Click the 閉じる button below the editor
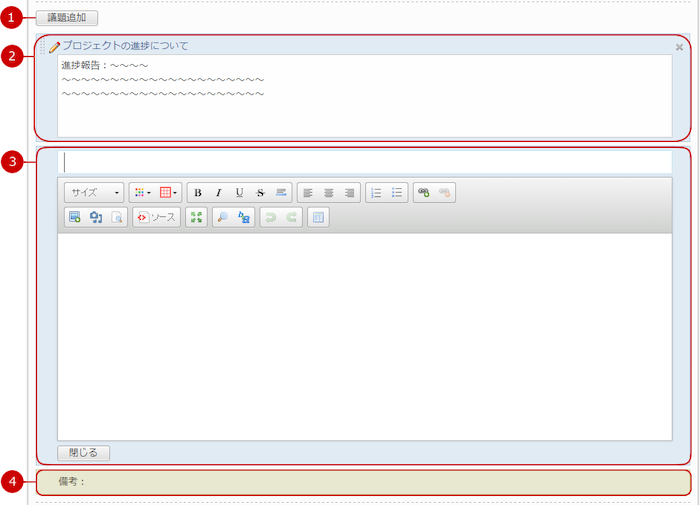 click(83, 452)
